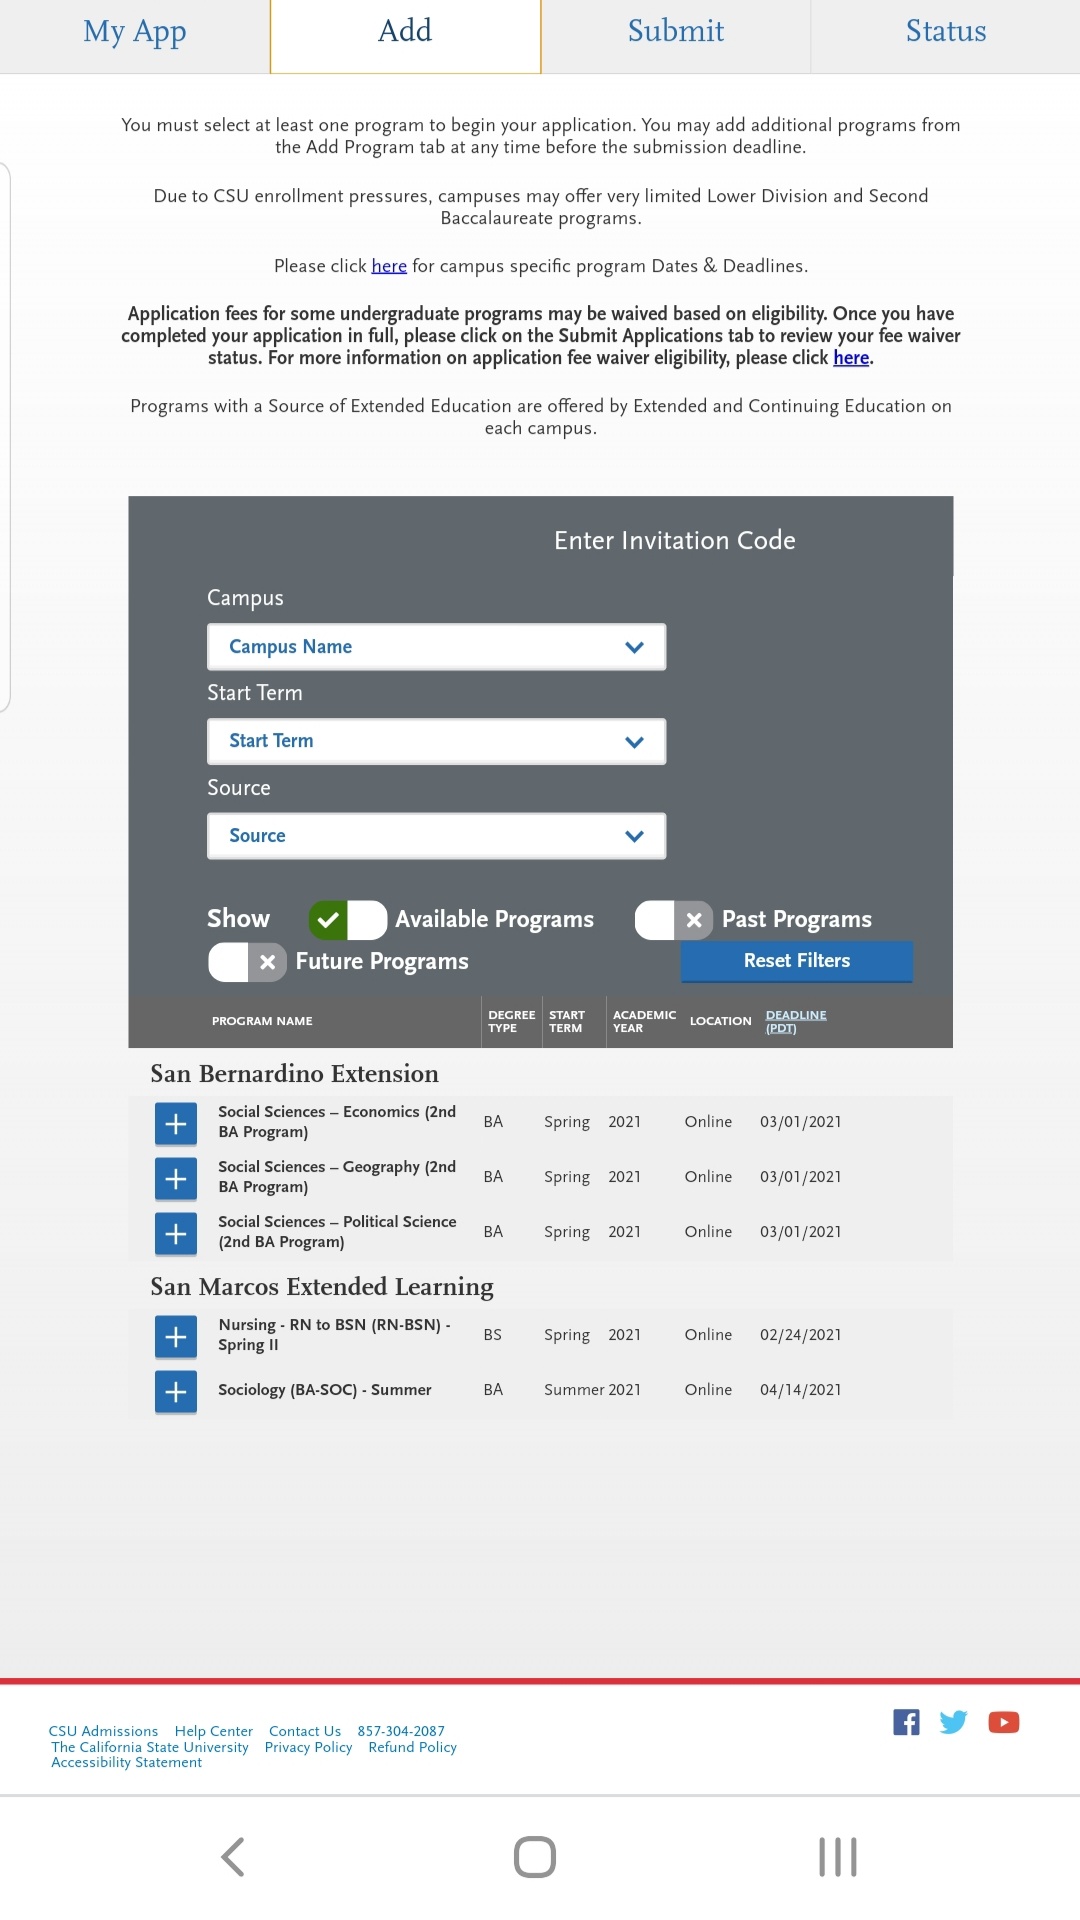Click the Reset Filters button
The height and width of the screenshot is (1920, 1080).
797,961
